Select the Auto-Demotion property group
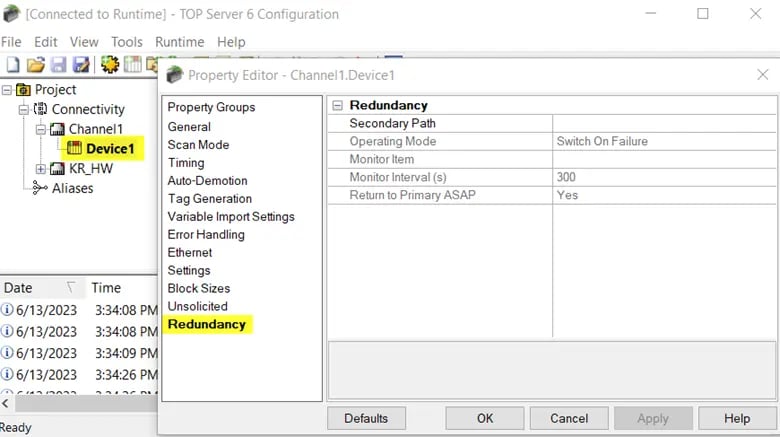780x437 pixels. [207, 181]
